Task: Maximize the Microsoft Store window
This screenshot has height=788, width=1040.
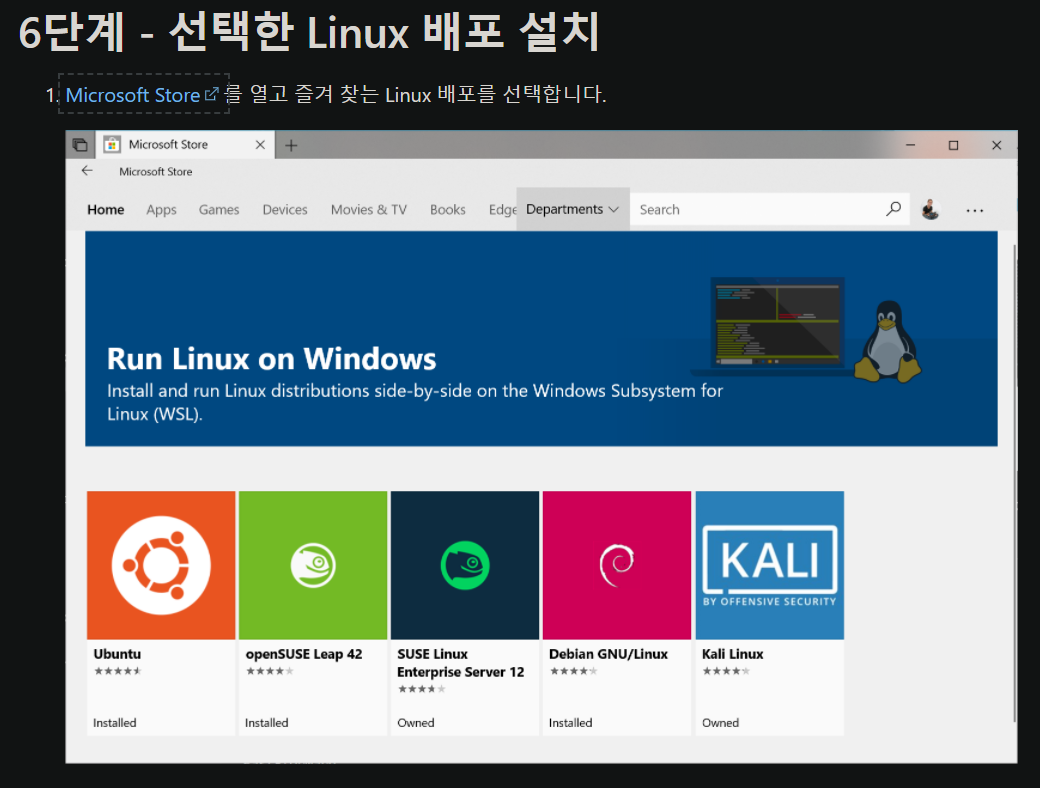Action: (954, 145)
